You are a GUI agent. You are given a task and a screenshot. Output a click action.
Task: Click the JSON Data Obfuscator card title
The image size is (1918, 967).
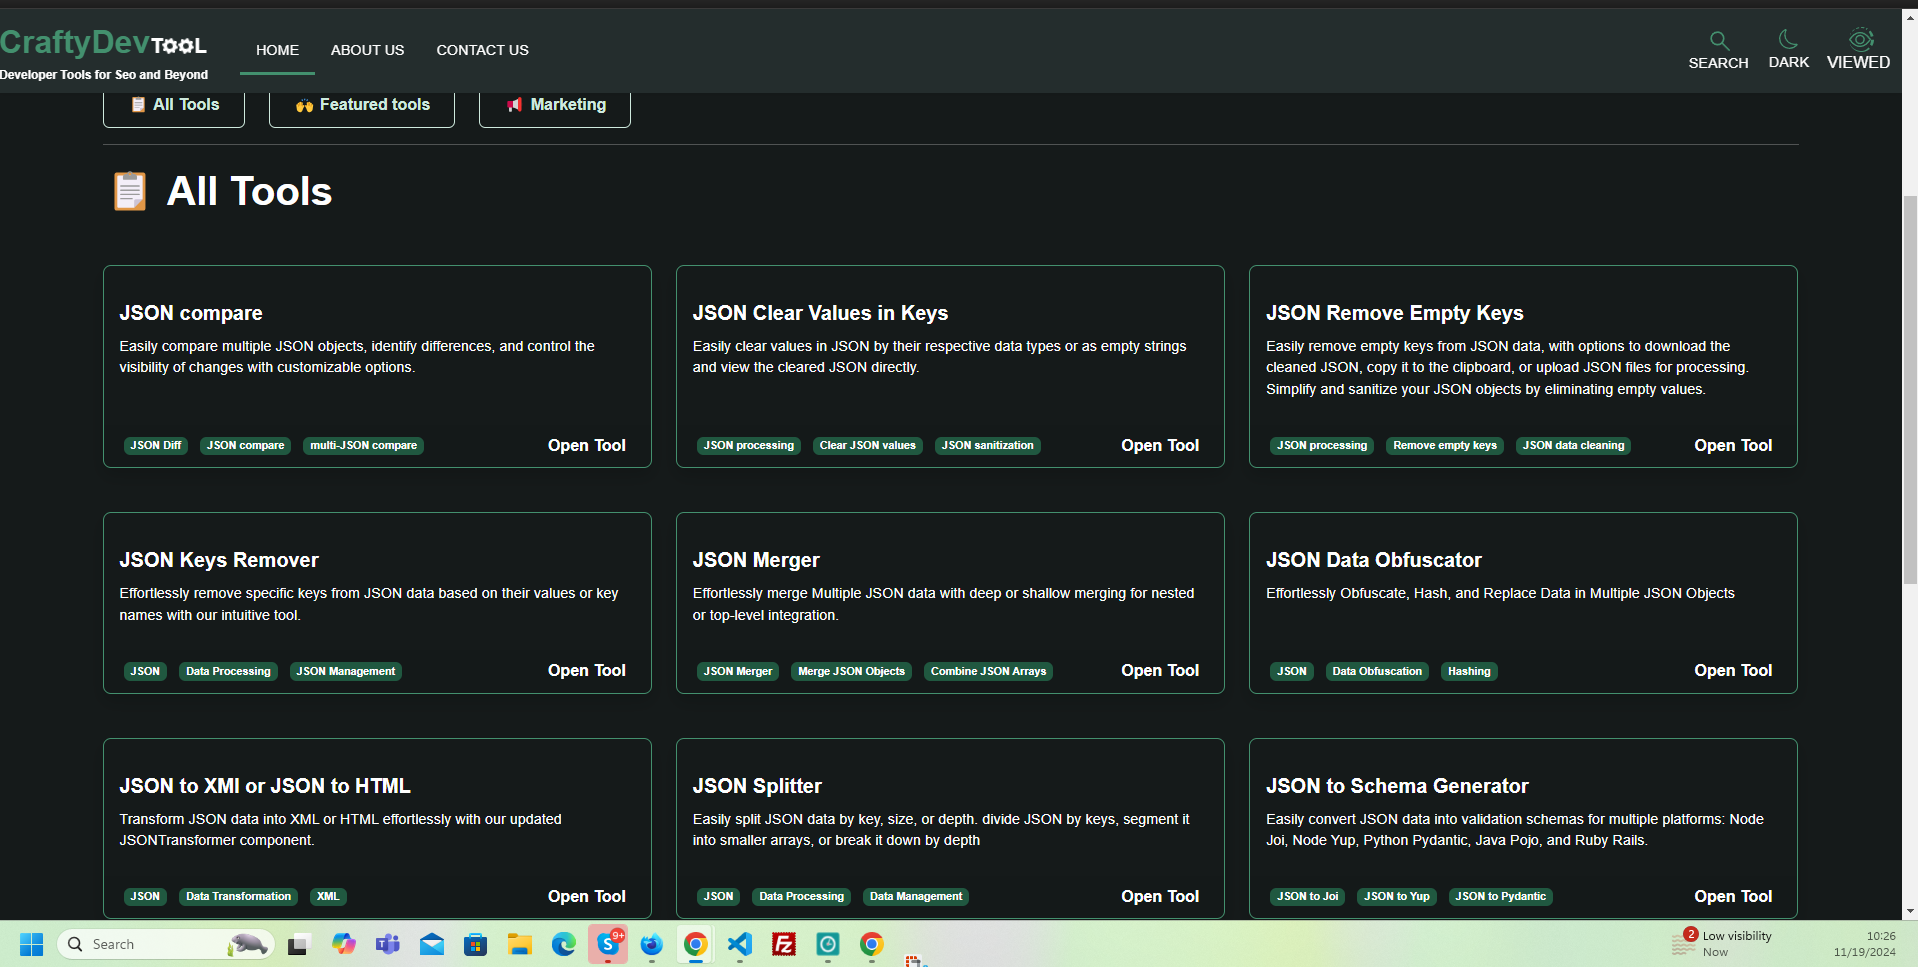click(1373, 560)
